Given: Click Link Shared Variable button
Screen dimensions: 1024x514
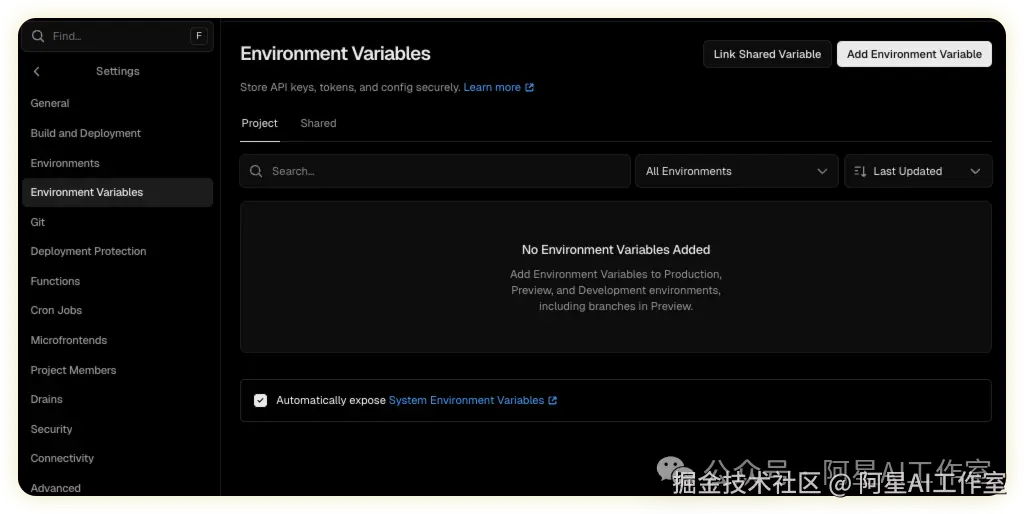Looking at the screenshot, I should tap(767, 54).
